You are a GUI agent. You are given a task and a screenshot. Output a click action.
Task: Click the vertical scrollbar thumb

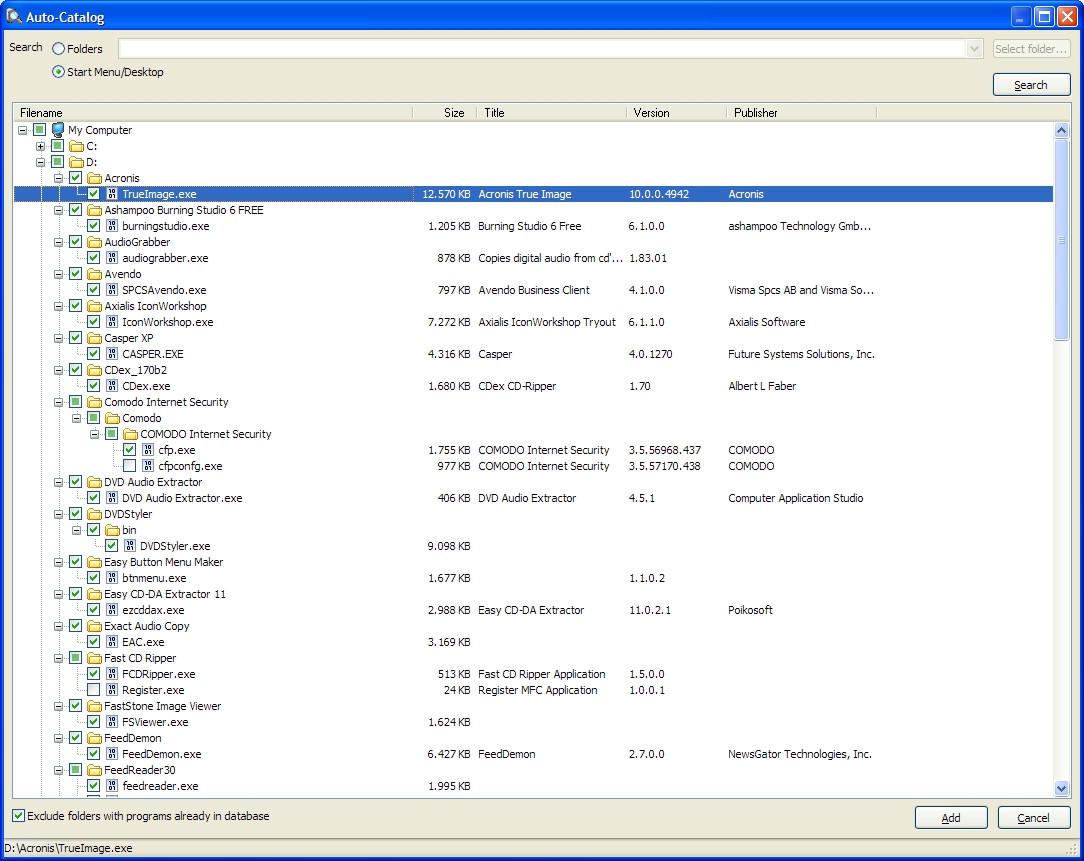(1061, 240)
